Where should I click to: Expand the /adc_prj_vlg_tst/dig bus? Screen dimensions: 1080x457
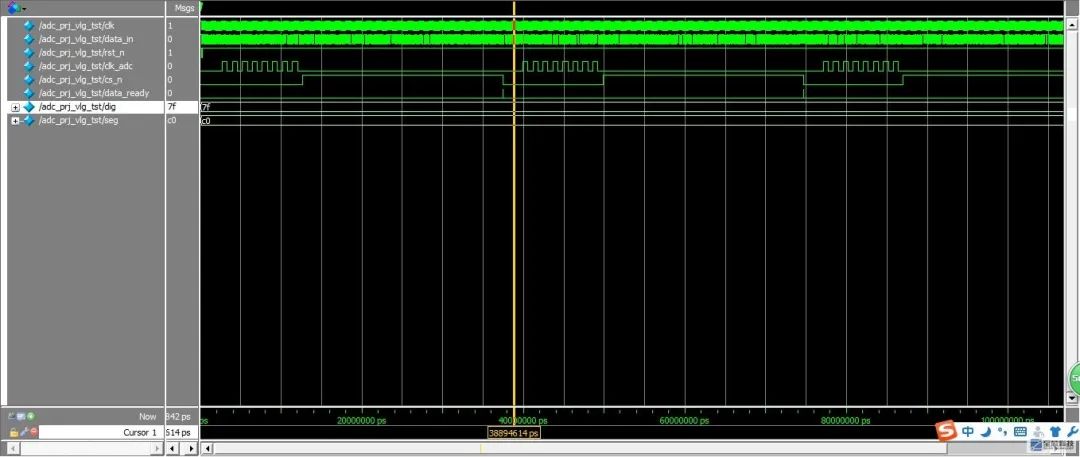pyautogui.click(x=15, y=108)
